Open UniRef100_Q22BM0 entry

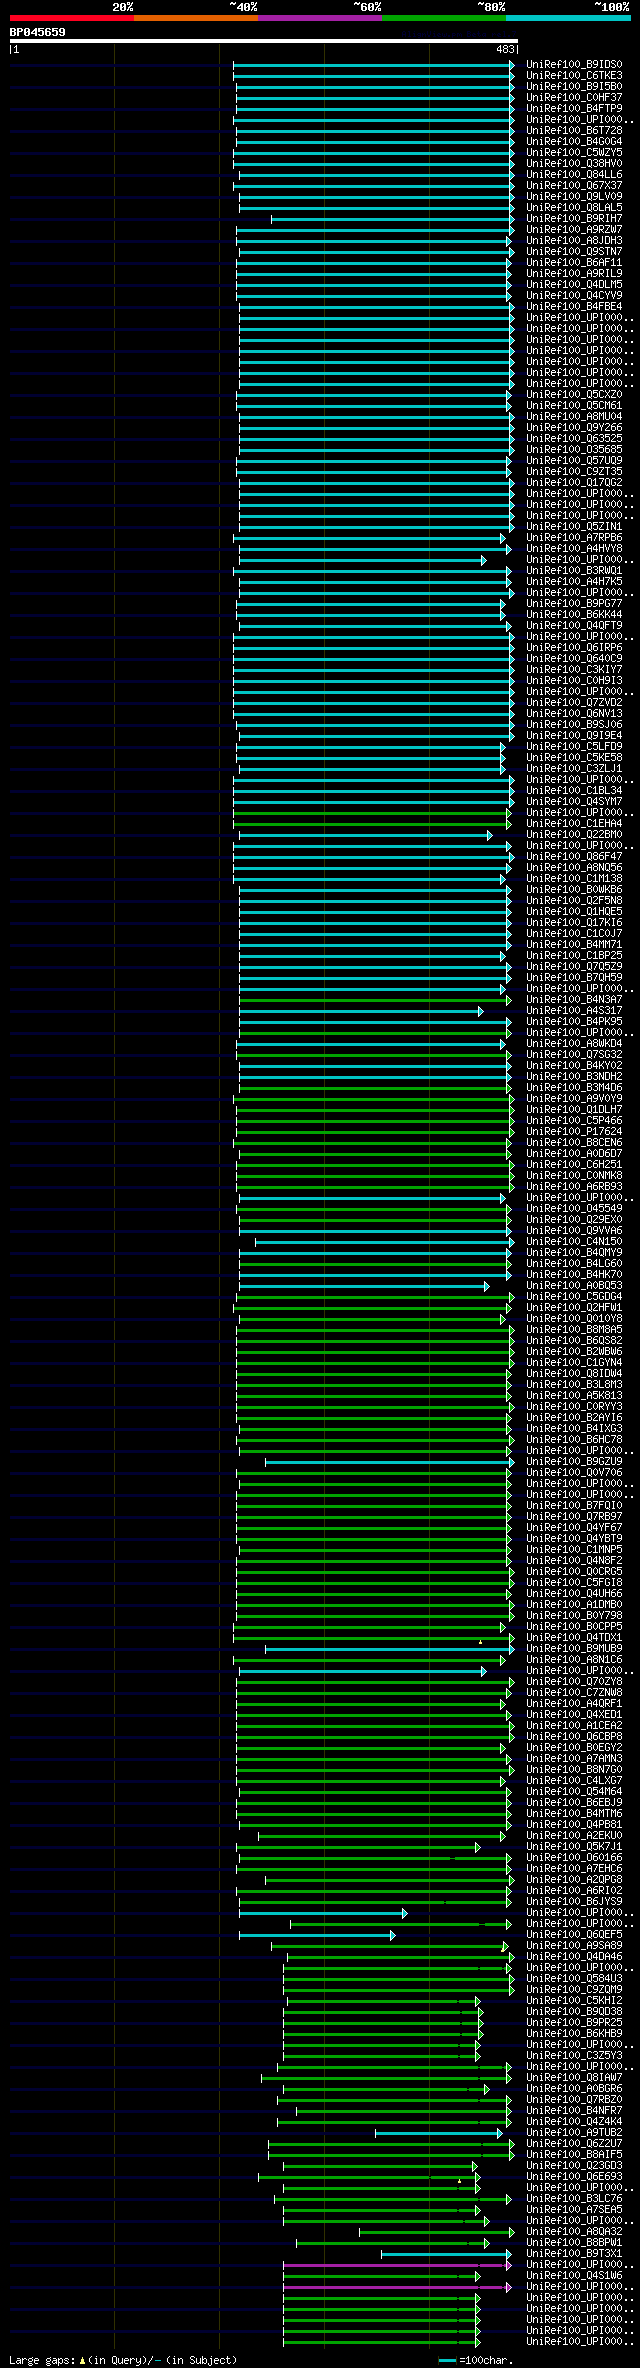[574, 834]
